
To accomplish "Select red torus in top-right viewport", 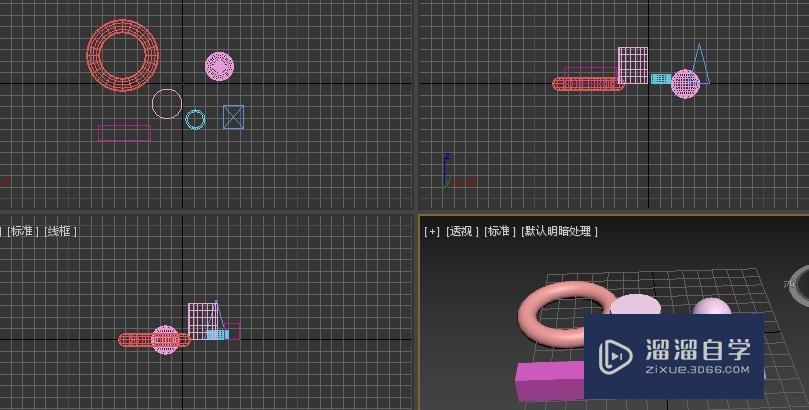I will click(x=588, y=84).
